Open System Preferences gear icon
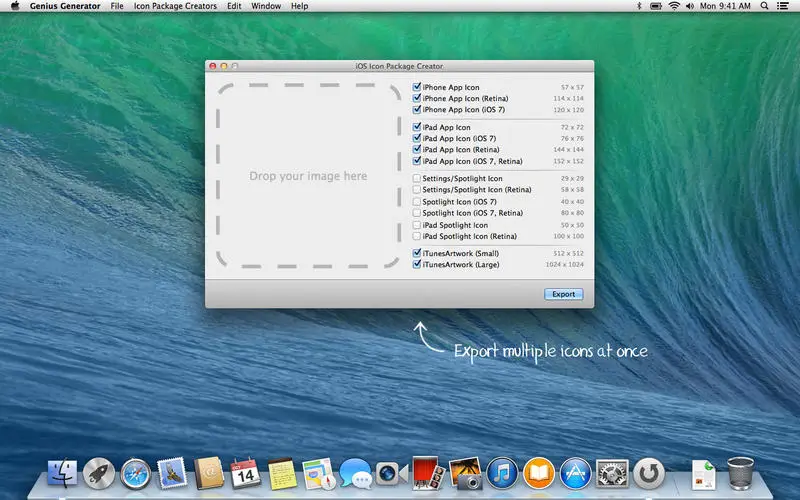The height and width of the screenshot is (500, 800). click(x=612, y=473)
